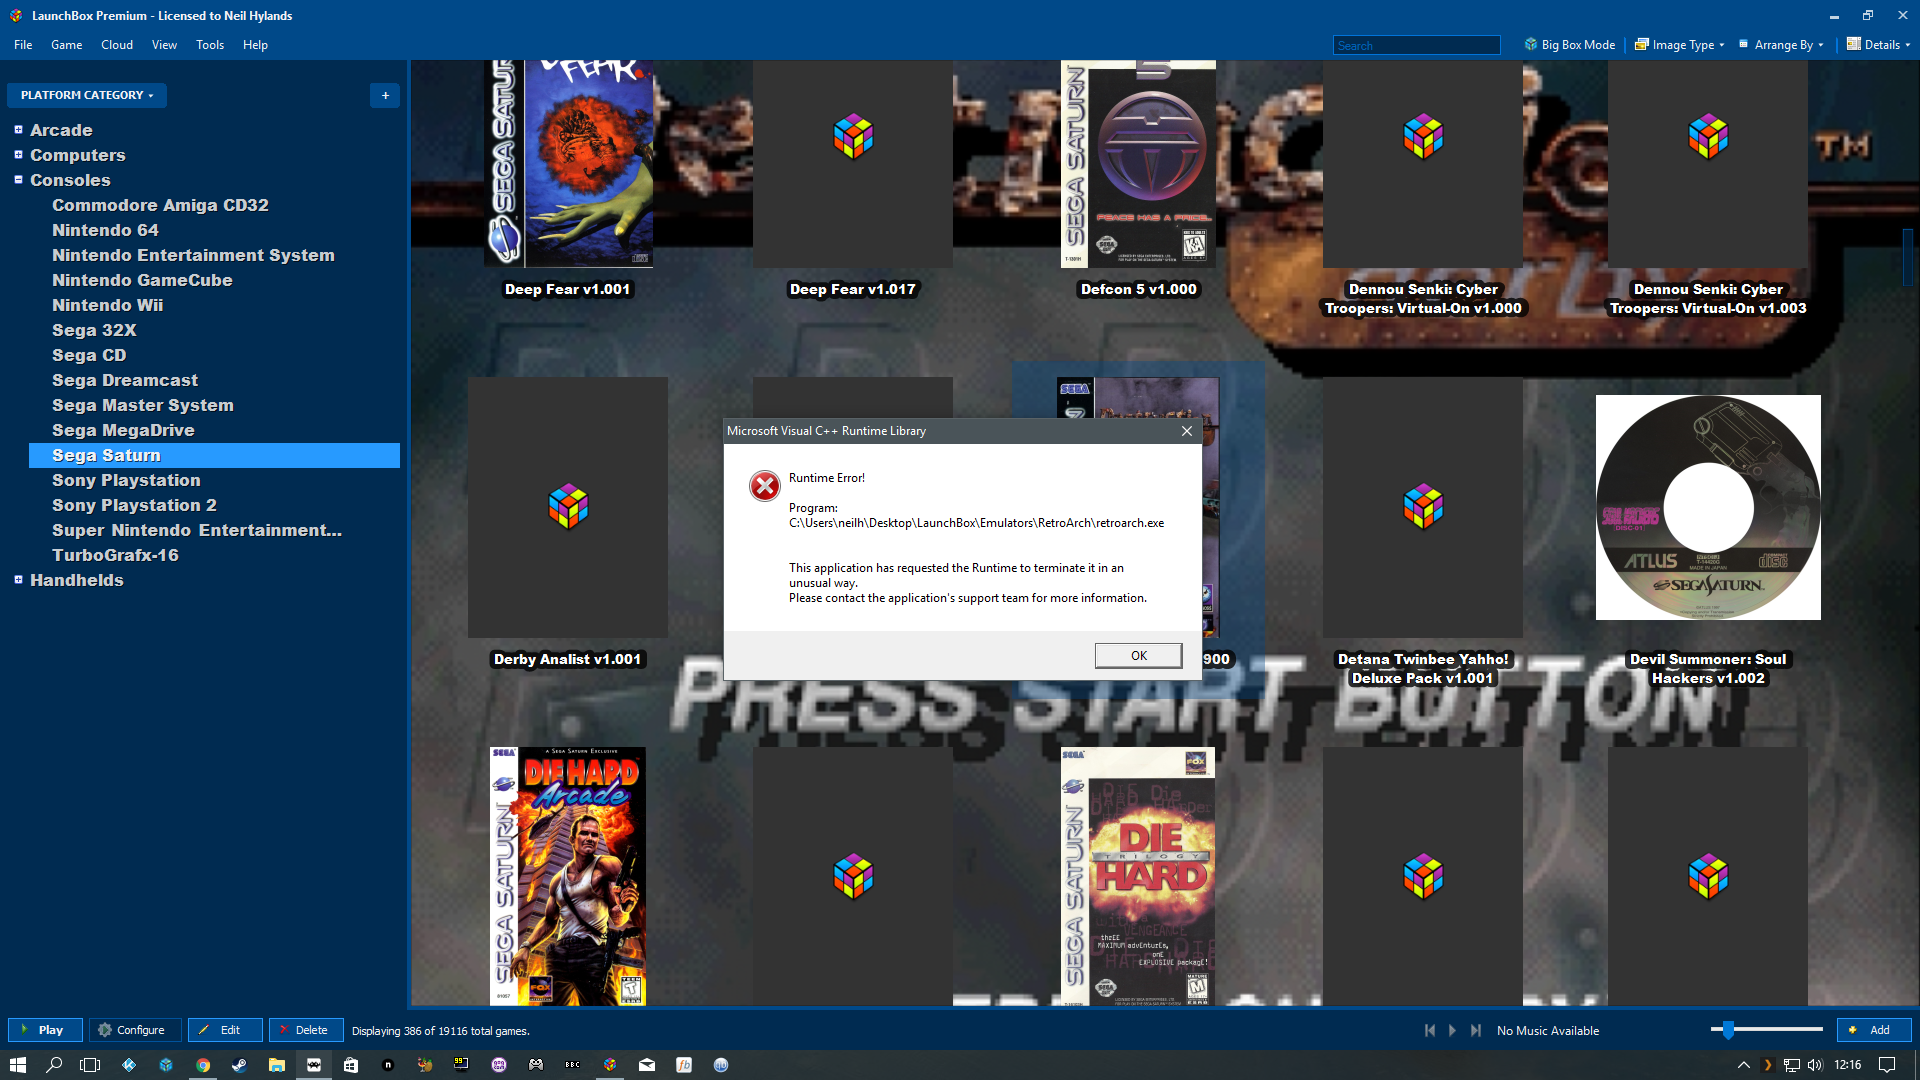Image resolution: width=1920 pixels, height=1080 pixels.
Task: Click placeholder icon for Detana Twinbee Yahho!
Action: [1423, 507]
